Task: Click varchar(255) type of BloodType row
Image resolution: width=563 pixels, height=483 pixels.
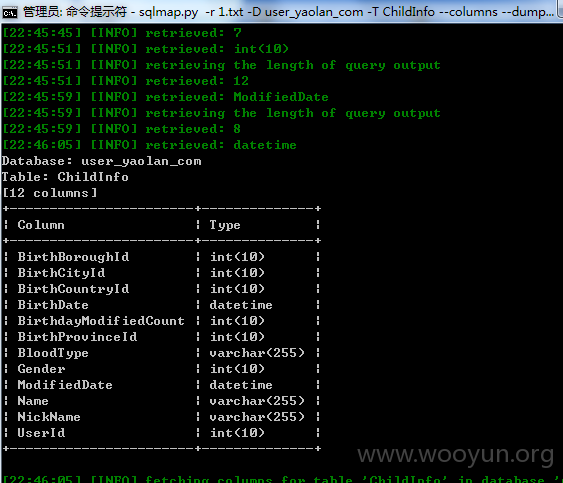Action: click(257, 353)
